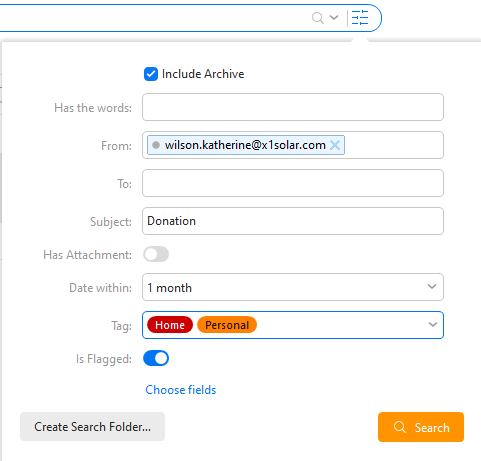This screenshot has height=461, width=481.
Task: Click the Subject field containing Donation
Action: [x=293, y=221]
